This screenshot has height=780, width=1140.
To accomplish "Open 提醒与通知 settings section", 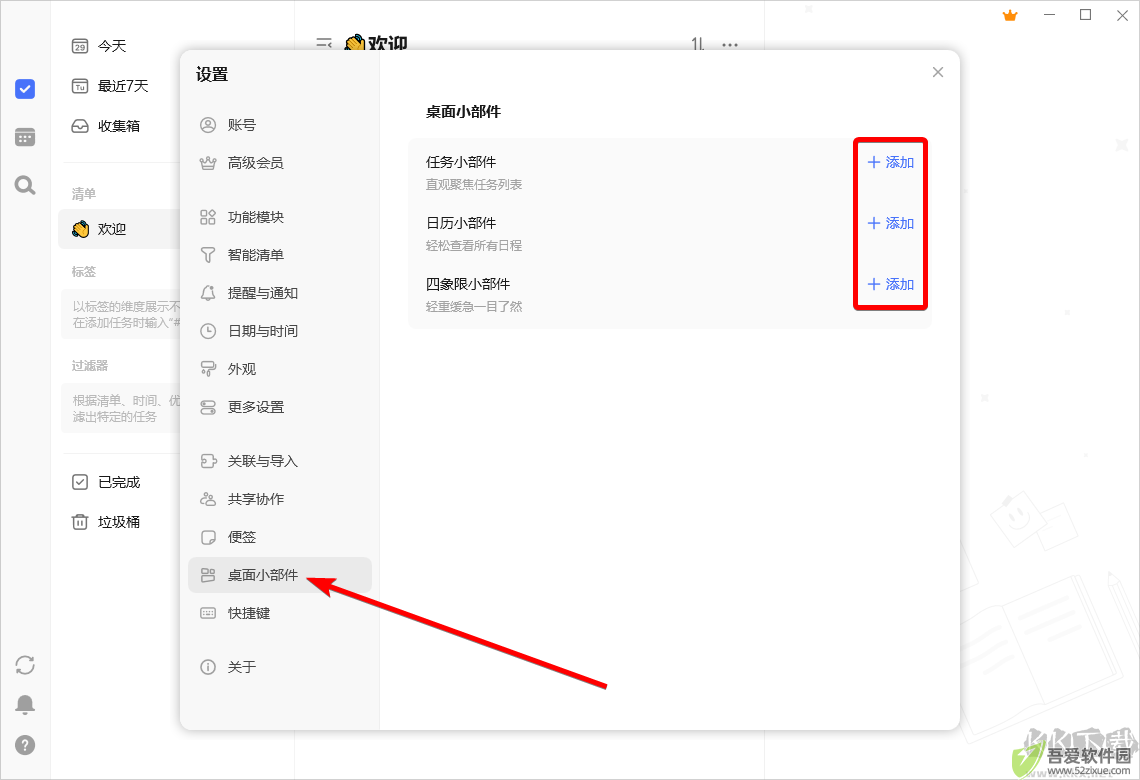I will [x=280, y=293].
